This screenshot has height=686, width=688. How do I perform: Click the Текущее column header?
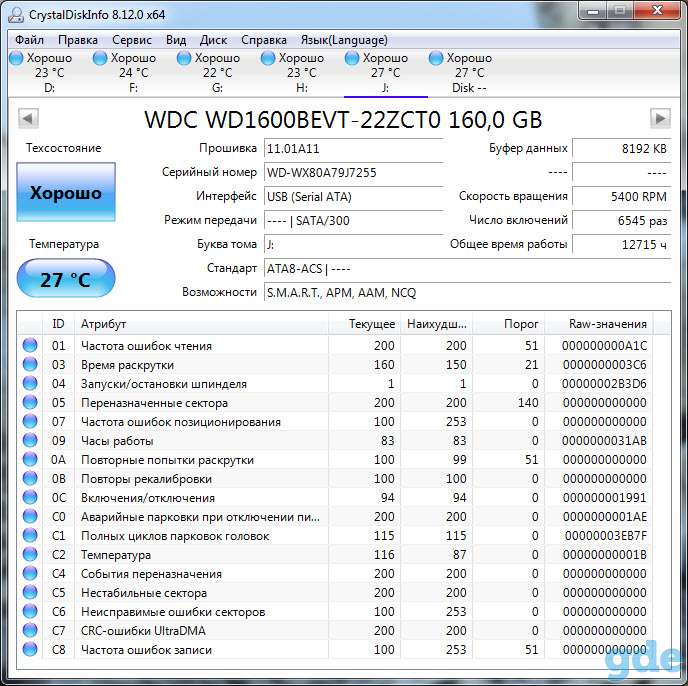365,324
